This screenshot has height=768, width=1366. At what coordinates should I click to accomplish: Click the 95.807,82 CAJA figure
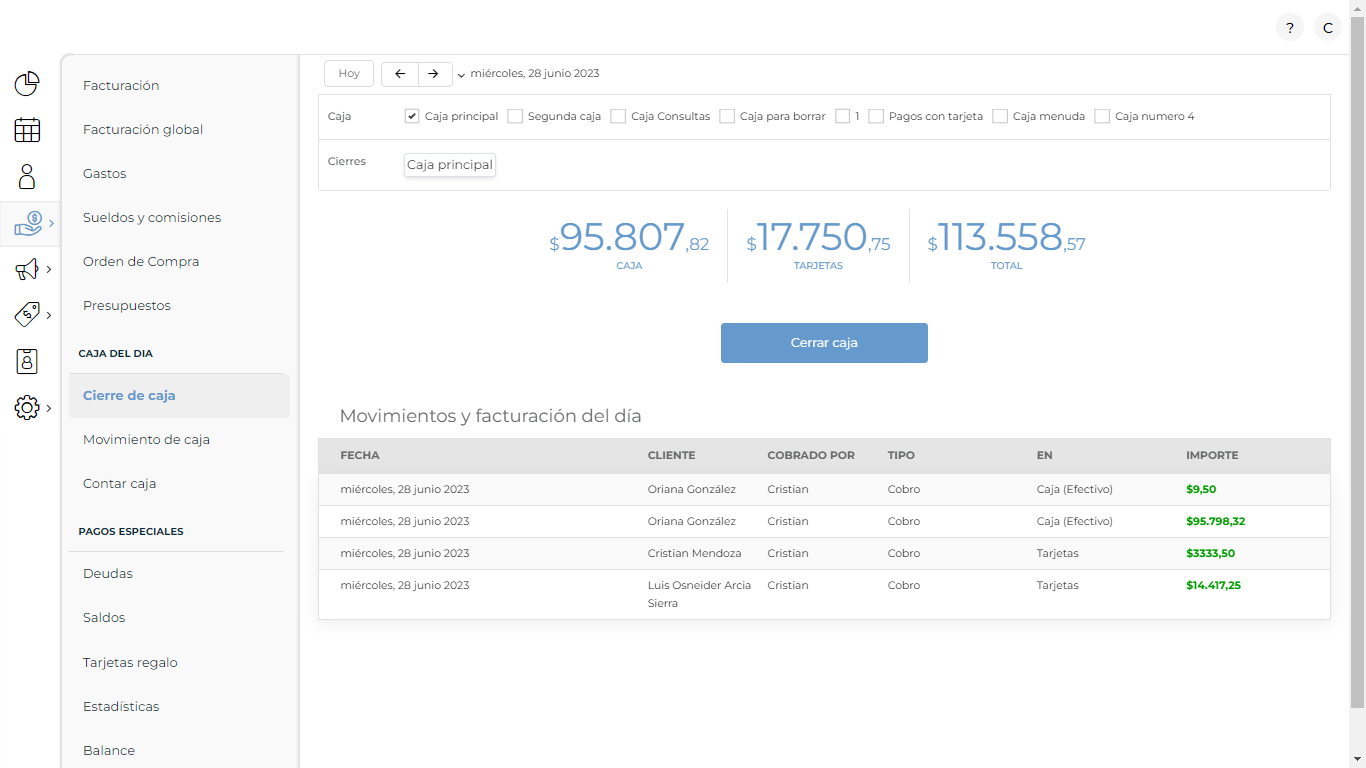coord(629,238)
